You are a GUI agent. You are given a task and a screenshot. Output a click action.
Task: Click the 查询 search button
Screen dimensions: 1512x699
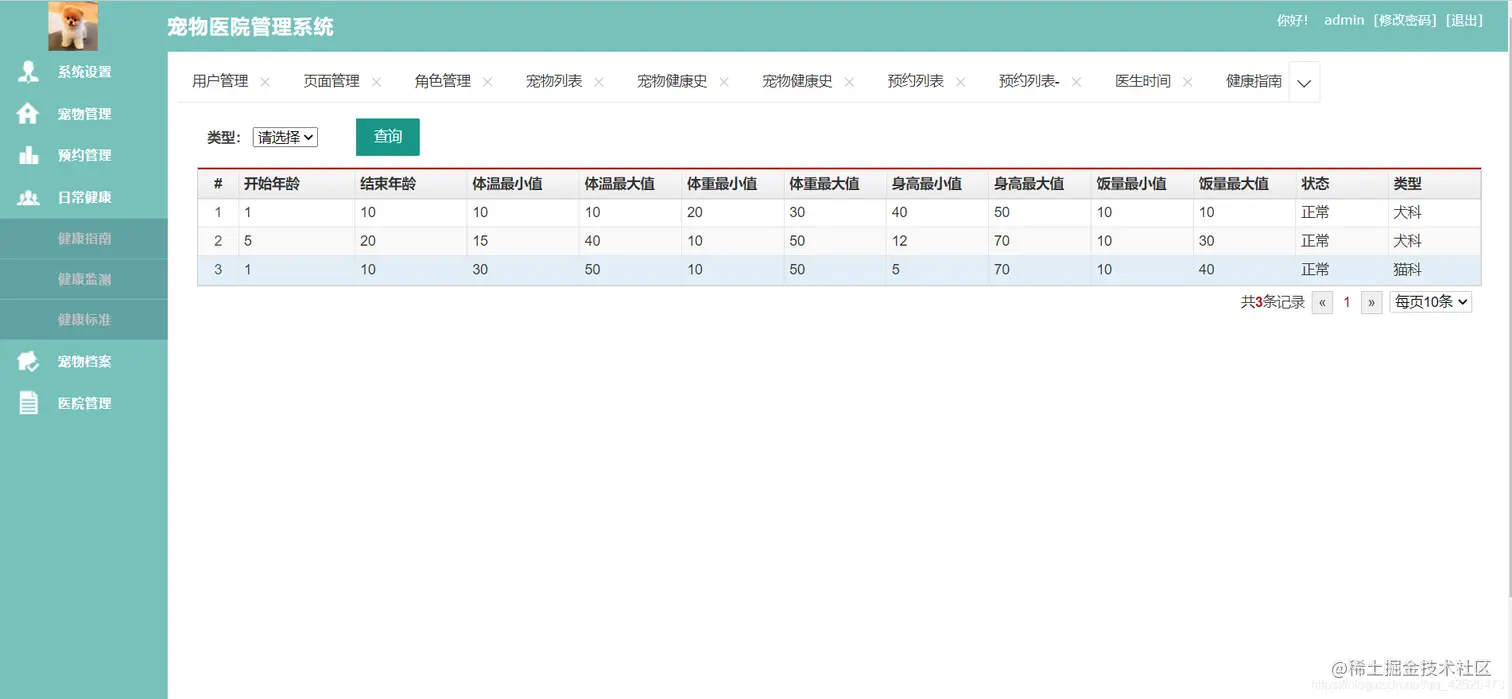(388, 137)
